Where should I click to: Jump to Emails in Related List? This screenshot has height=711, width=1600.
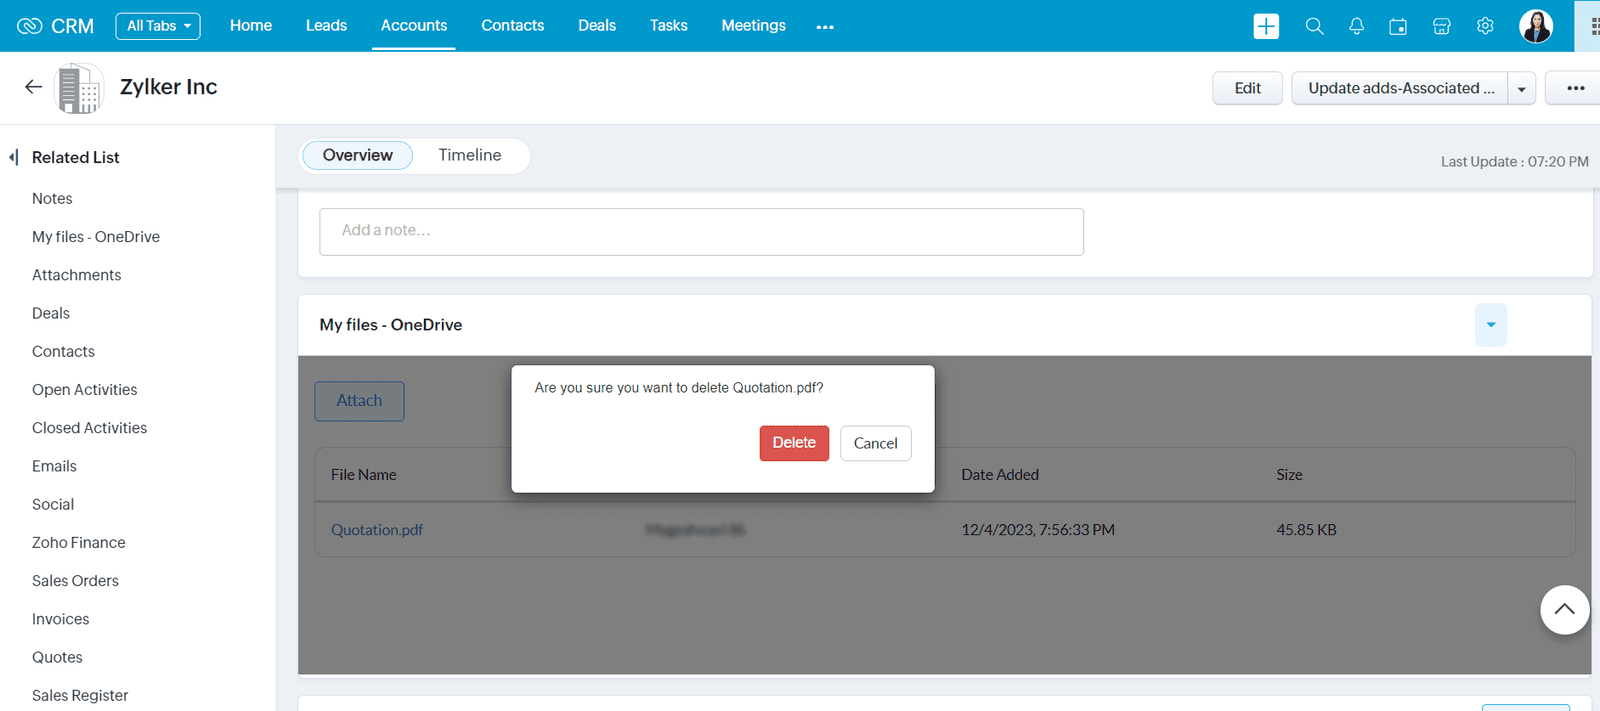click(54, 466)
